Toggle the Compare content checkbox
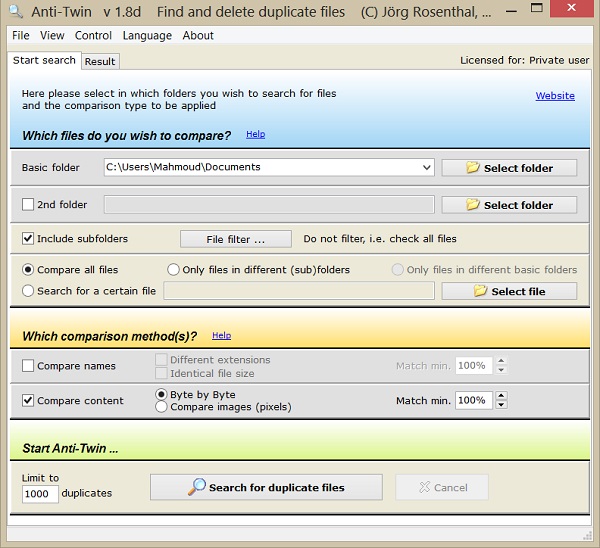This screenshot has height=548, width=600. coord(28,400)
